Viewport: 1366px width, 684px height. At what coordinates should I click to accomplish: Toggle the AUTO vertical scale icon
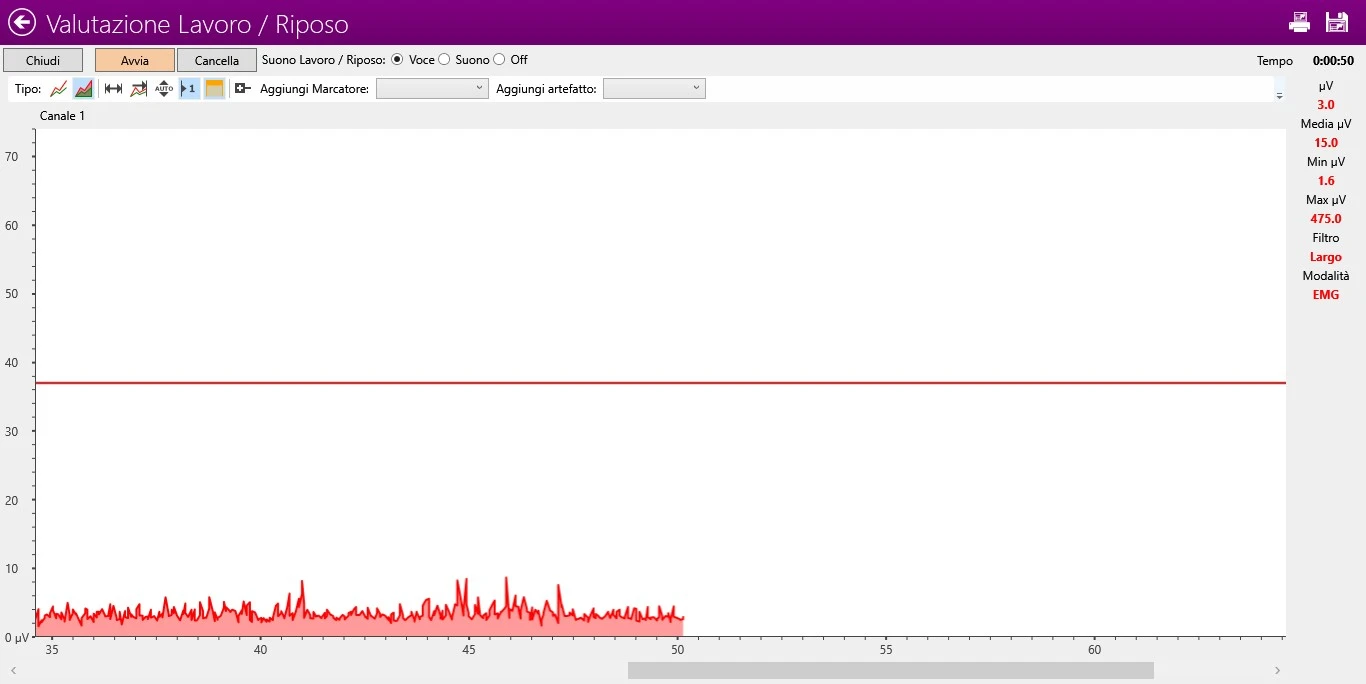[x=164, y=89]
